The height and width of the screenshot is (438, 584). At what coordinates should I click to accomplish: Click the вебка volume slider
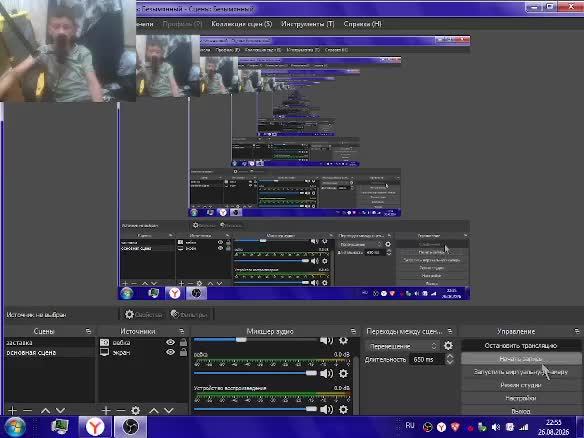pyautogui.click(x=256, y=373)
